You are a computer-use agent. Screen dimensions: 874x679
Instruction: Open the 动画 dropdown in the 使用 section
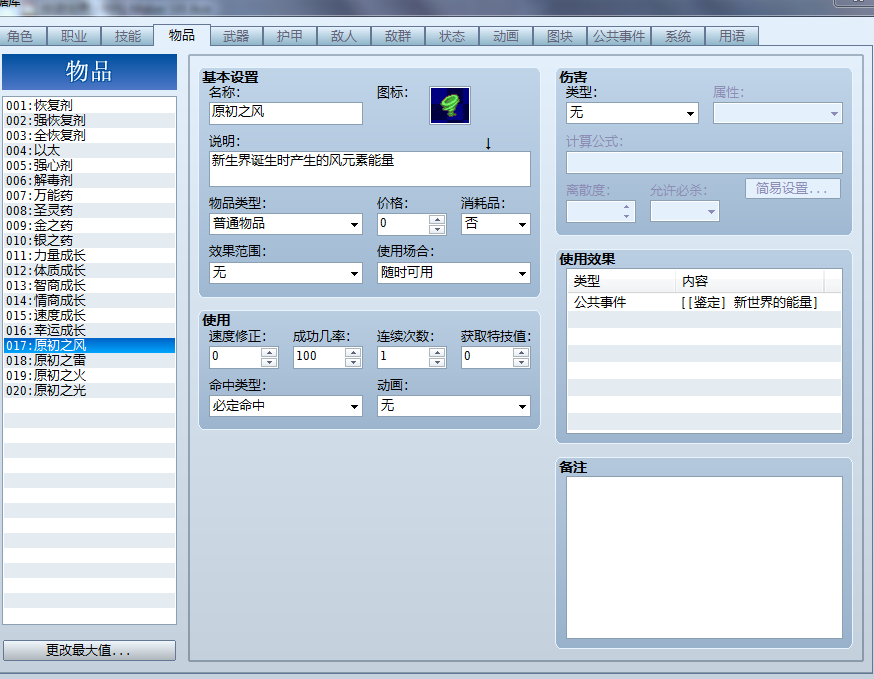454,406
